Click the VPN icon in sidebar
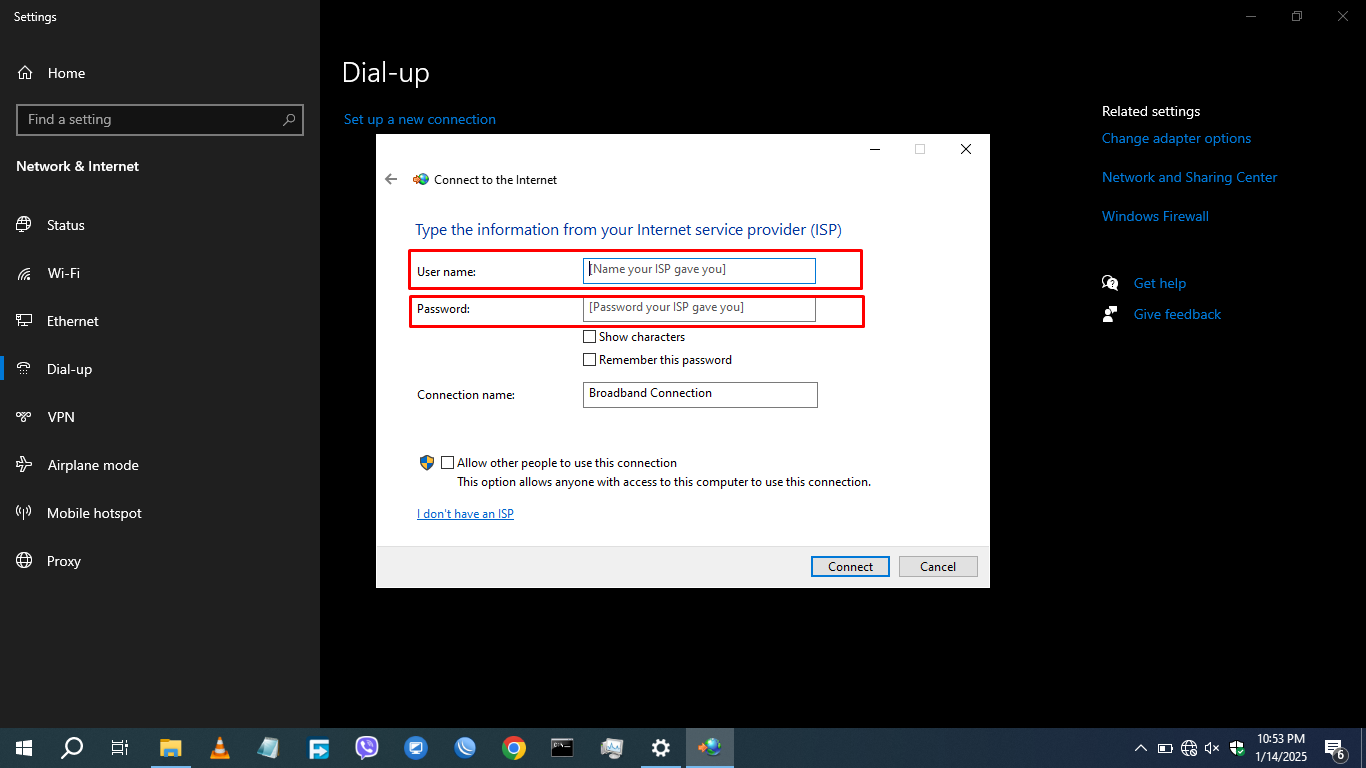 (24, 417)
